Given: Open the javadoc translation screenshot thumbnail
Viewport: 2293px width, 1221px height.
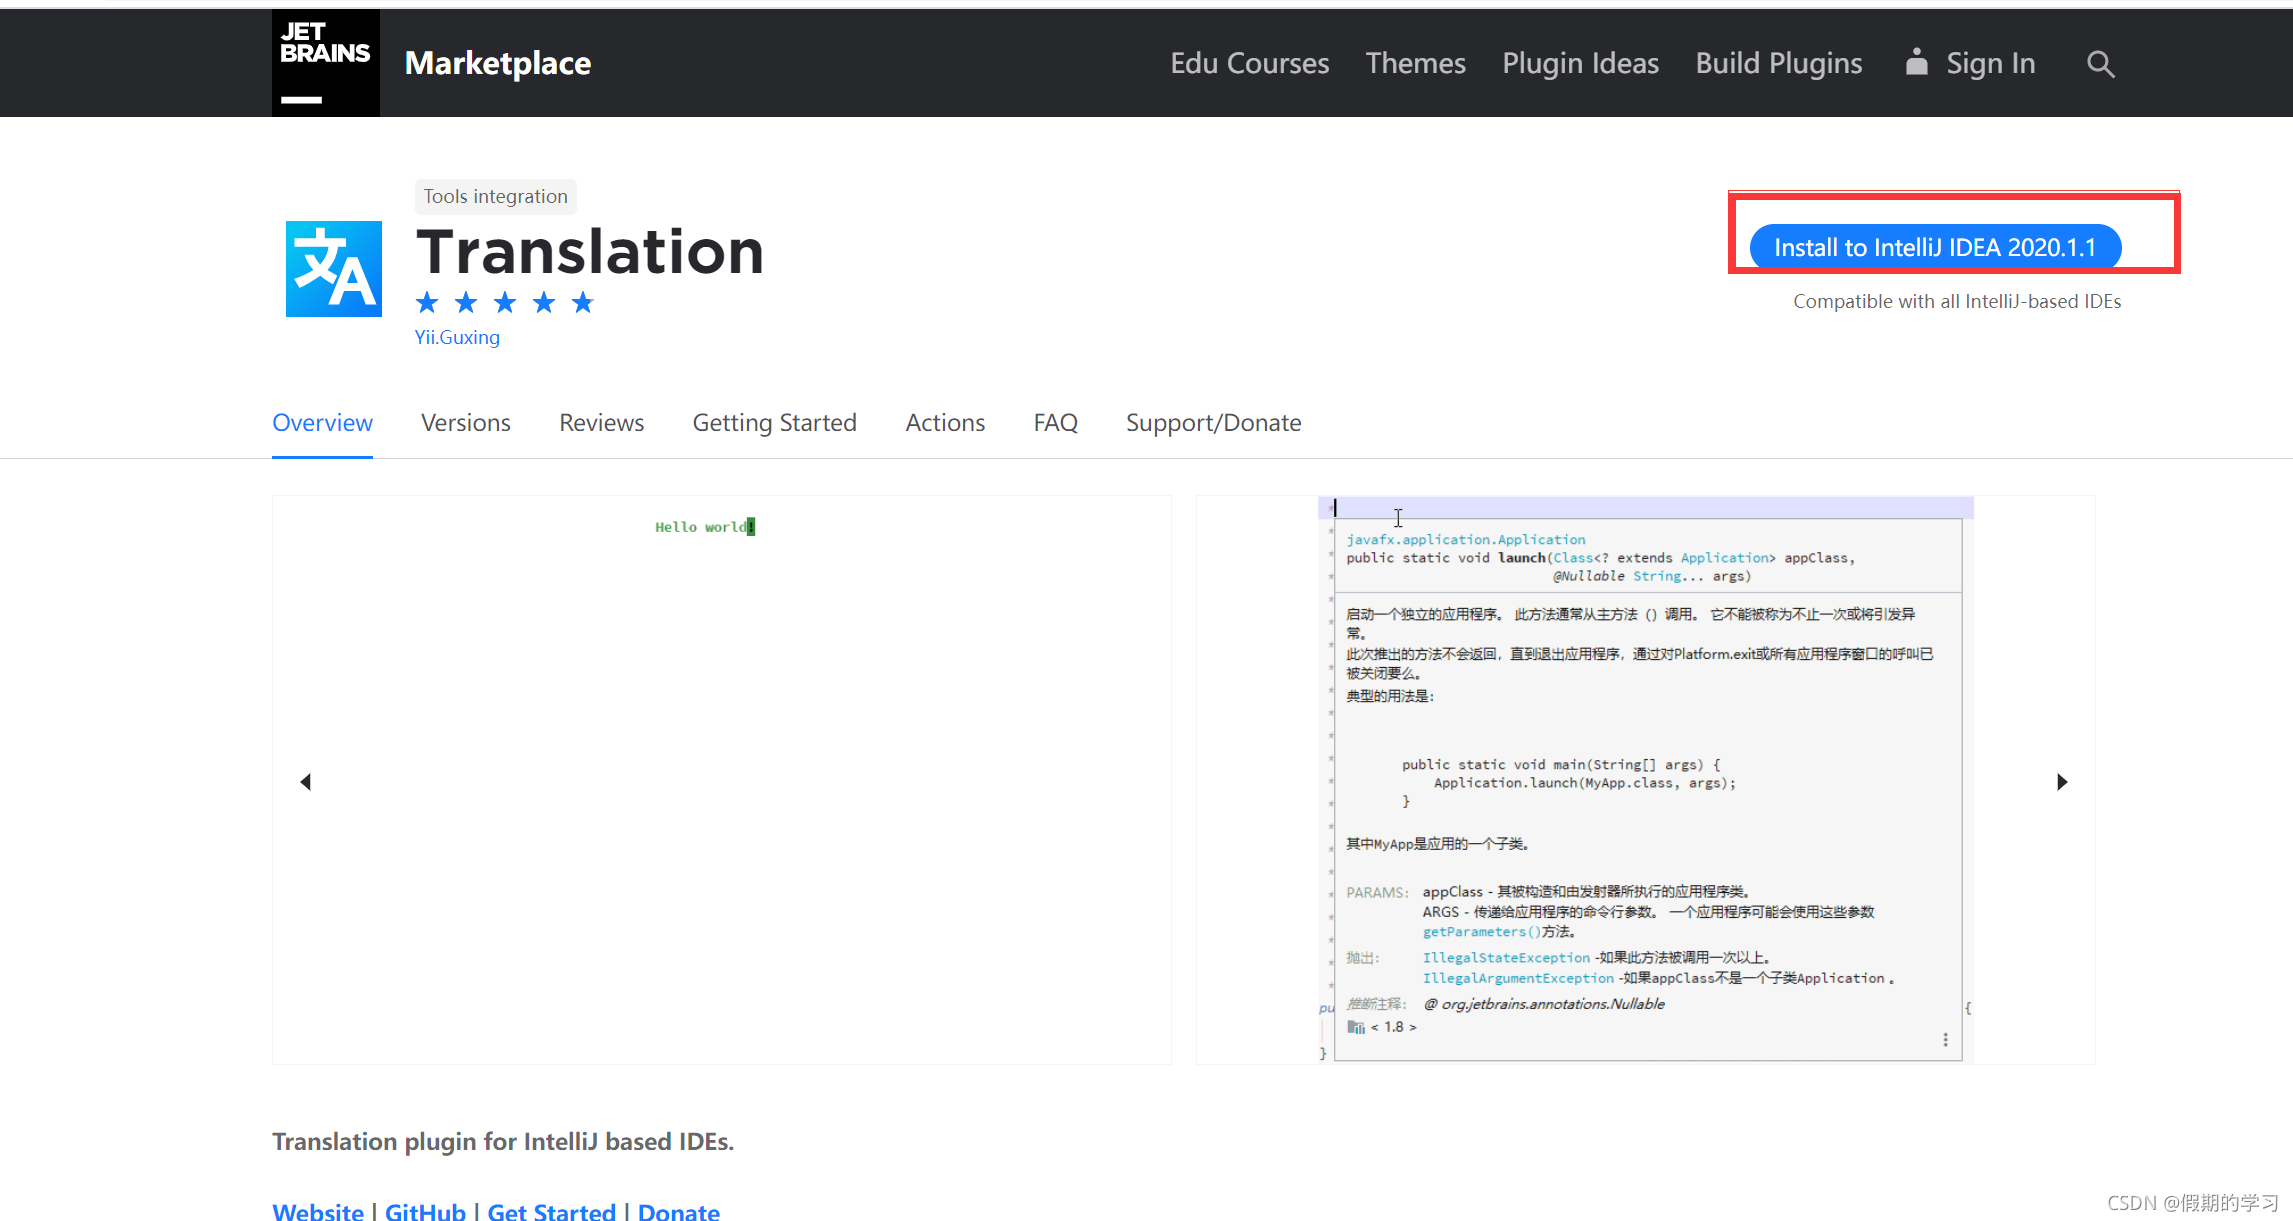Looking at the screenshot, I should pyautogui.click(x=1646, y=780).
